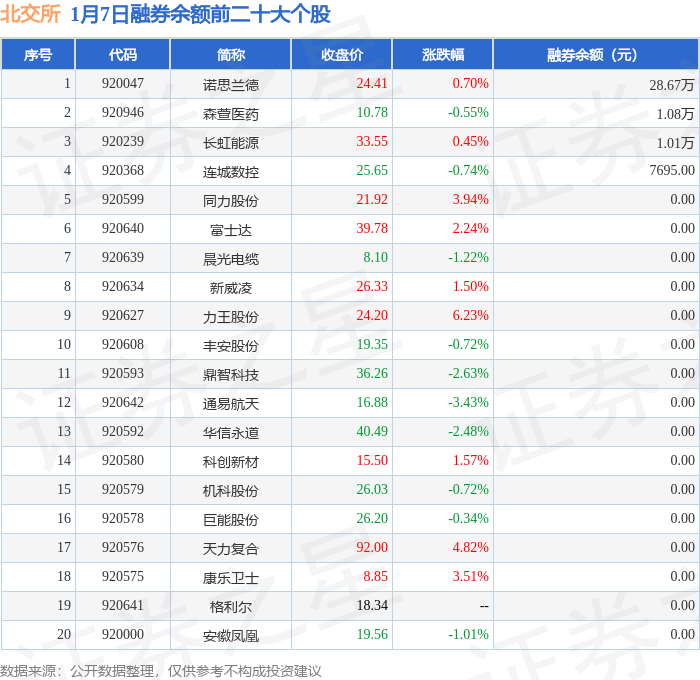Select stock name 安徽凤凰
This screenshot has height=680, width=700.
(x=231, y=636)
